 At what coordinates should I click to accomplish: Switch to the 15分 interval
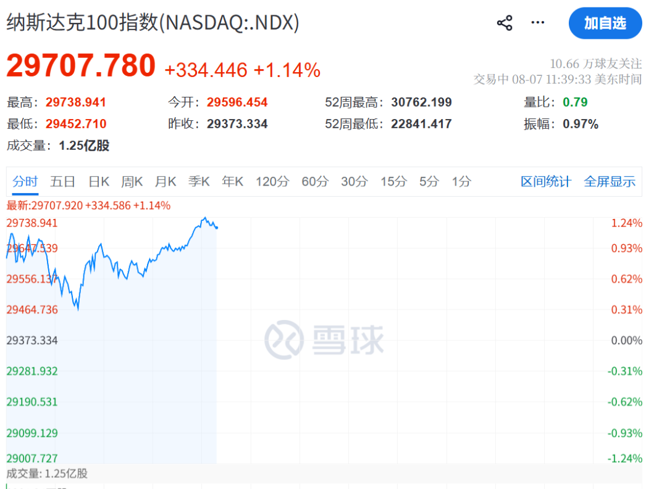point(393,182)
